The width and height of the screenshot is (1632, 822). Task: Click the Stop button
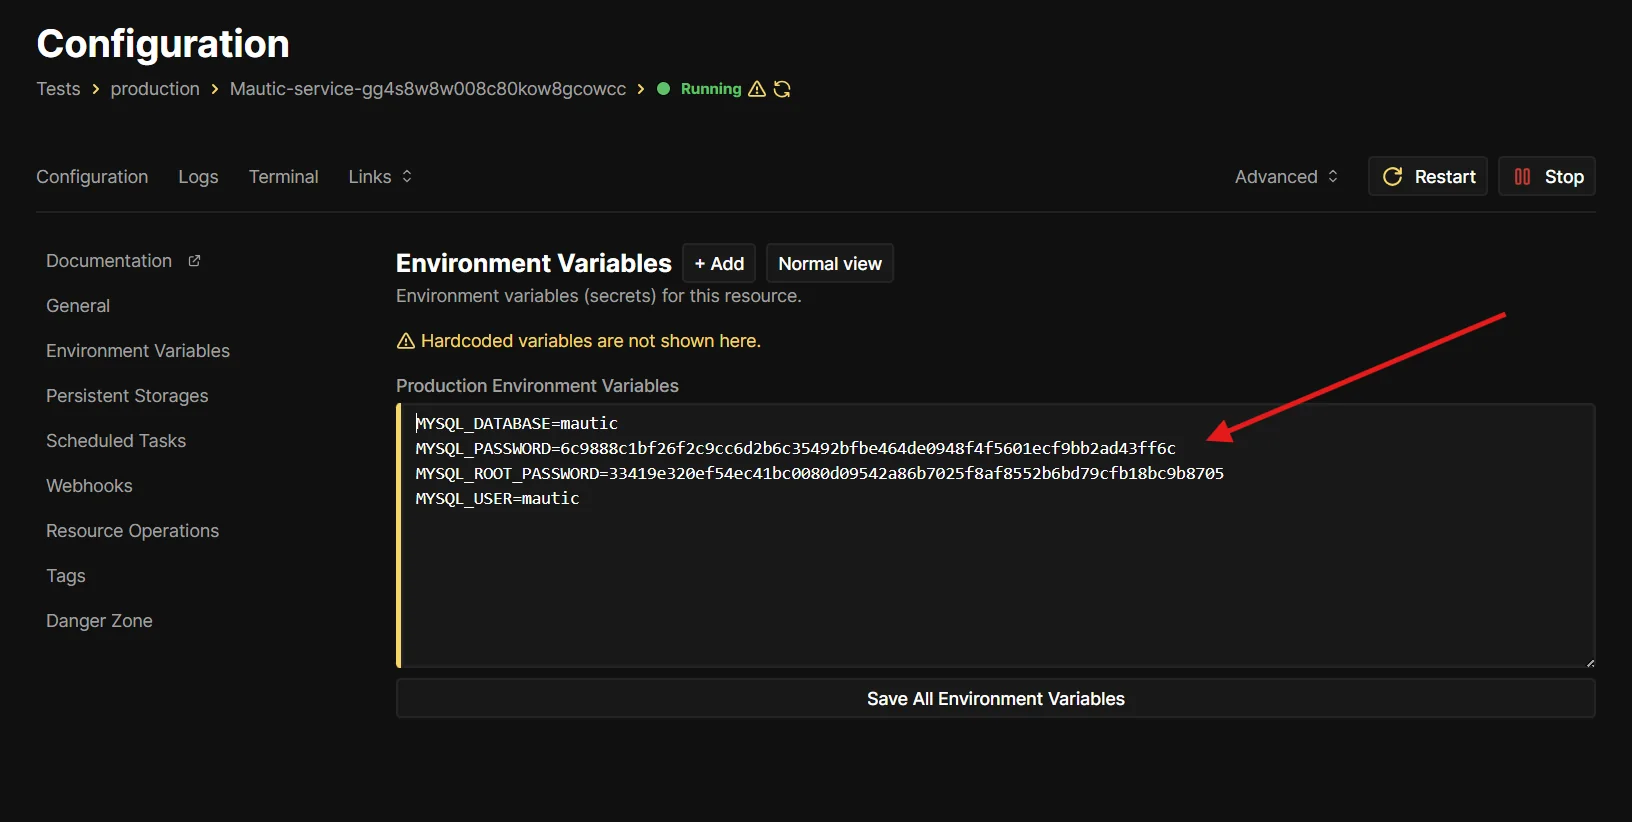tap(1547, 177)
